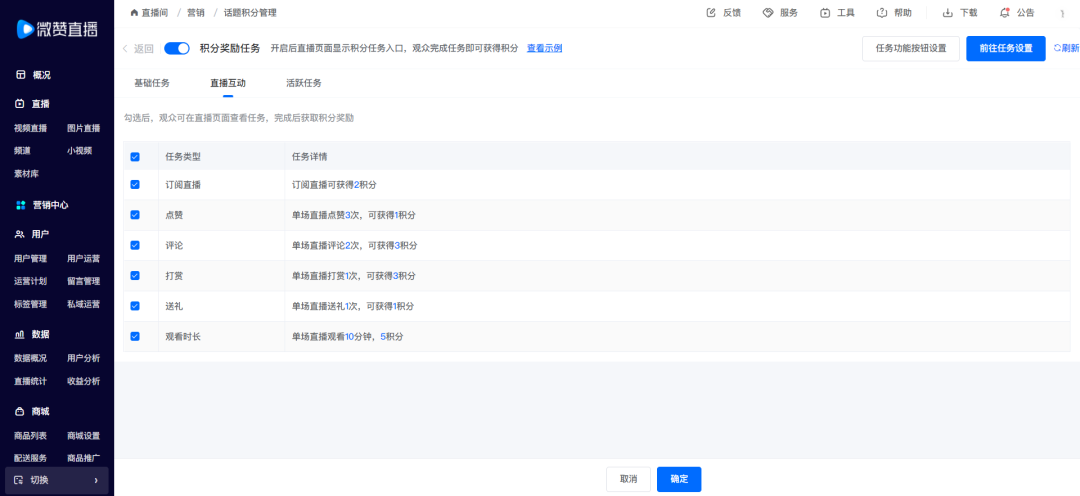1080x496 pixels.
Task: Click the 确定 confirm button
Action: (x=679, y=479)
